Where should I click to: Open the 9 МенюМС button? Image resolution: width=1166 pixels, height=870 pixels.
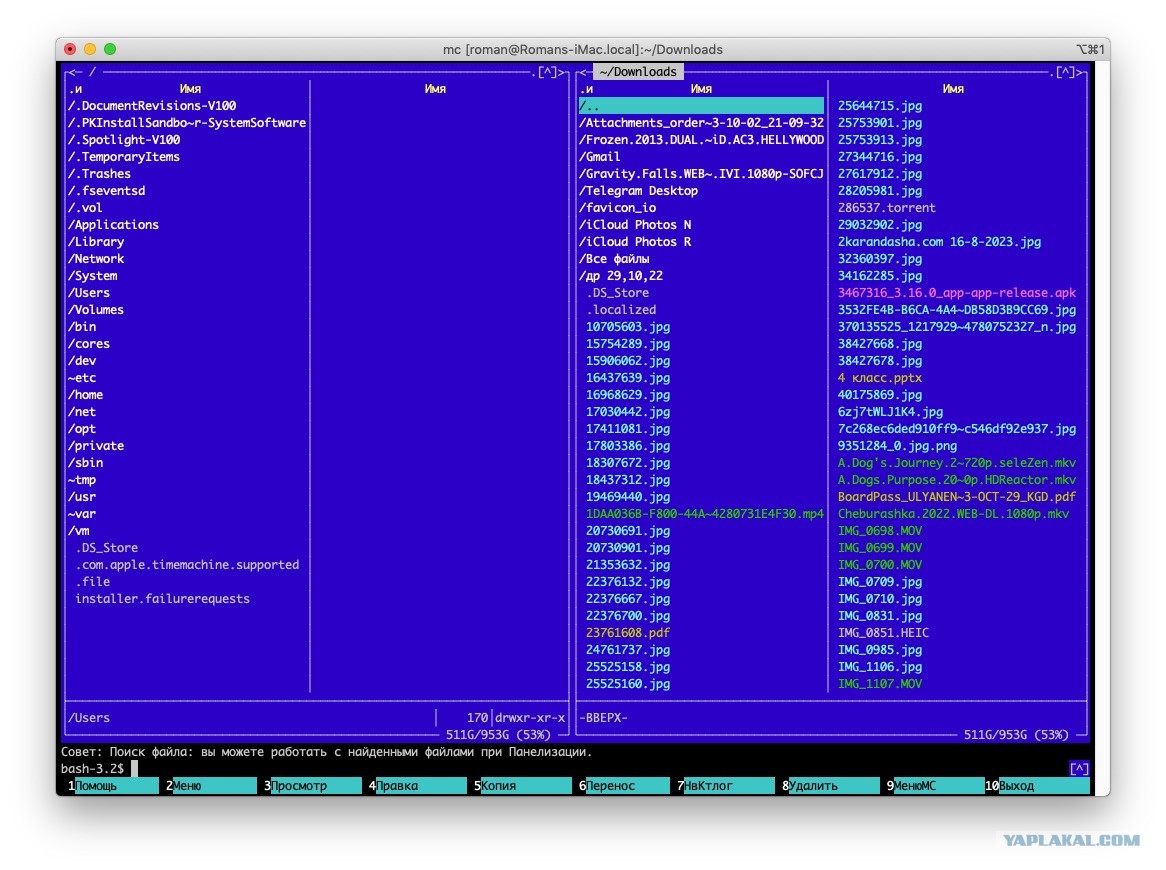(935, 785)
